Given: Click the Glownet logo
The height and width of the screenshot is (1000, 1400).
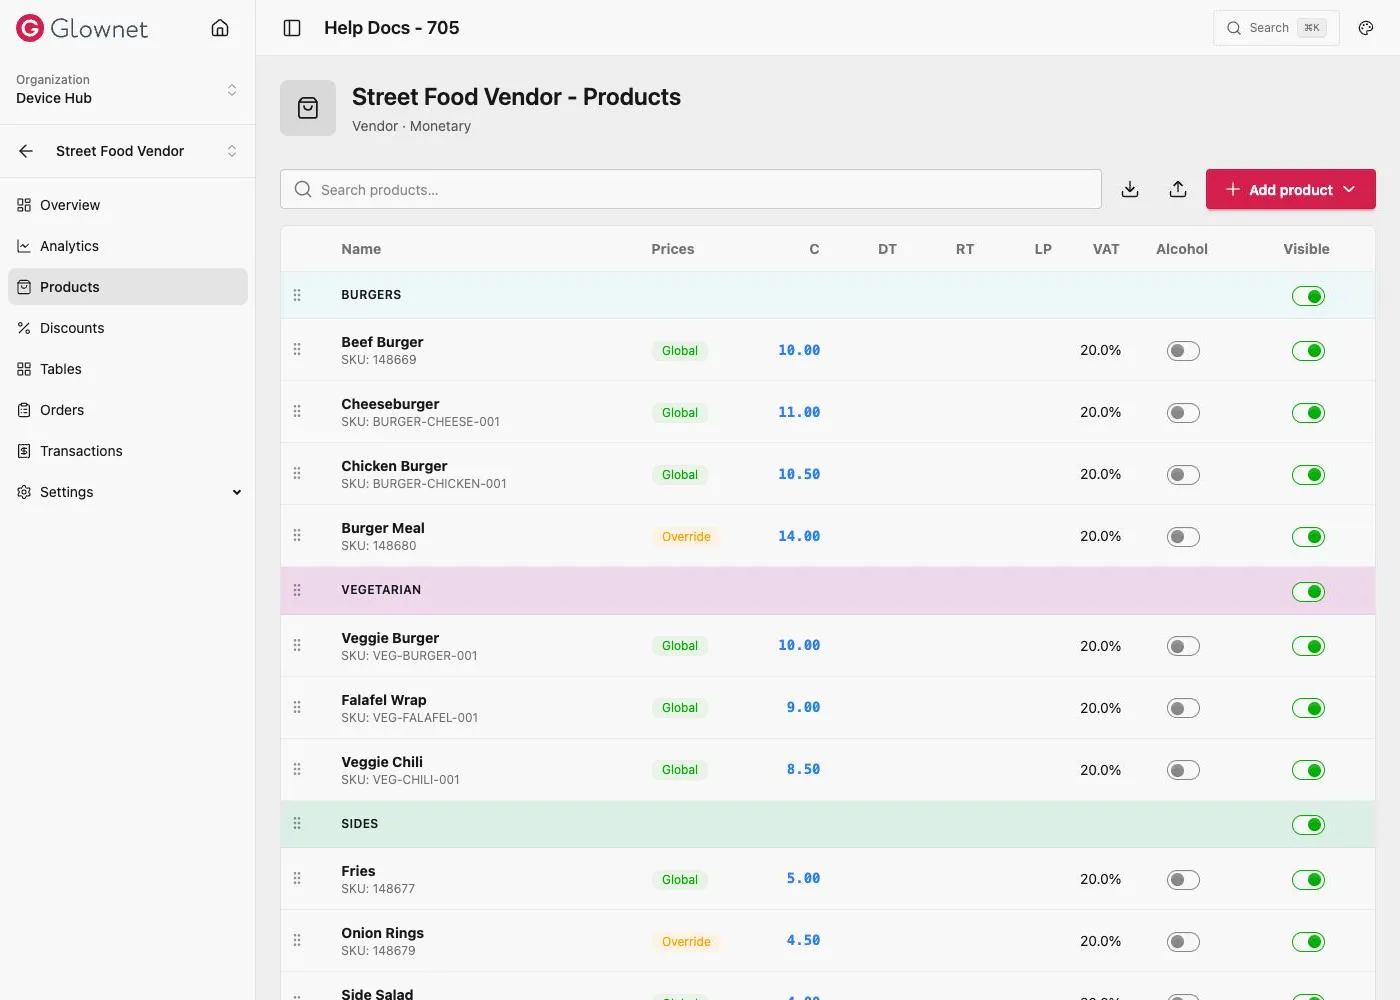Looking at the screenshot, I should click(82, 28).
